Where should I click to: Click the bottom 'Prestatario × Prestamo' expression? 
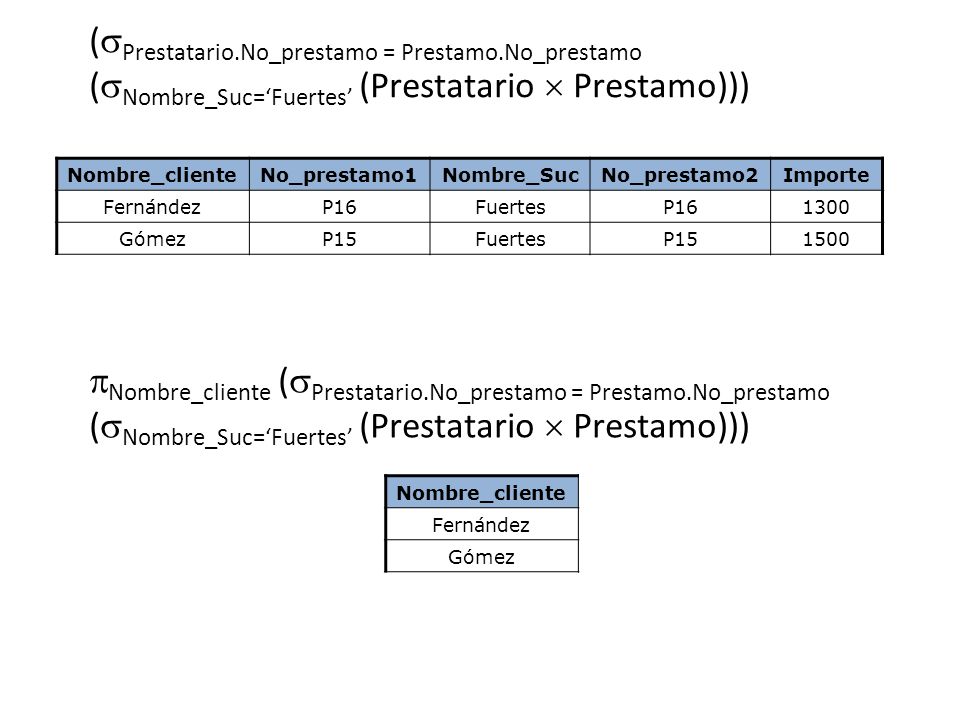point(544,426)
